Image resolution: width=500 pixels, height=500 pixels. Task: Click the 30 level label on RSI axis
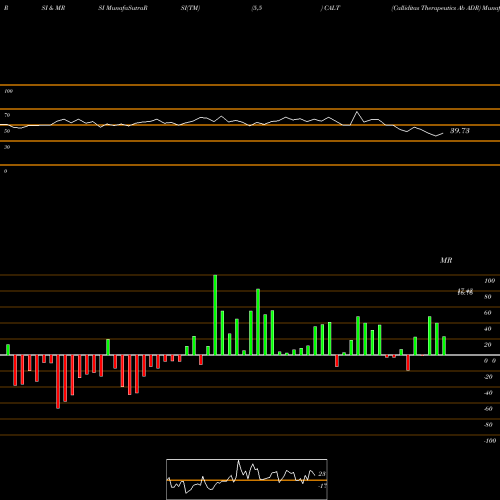click(7, 147)
